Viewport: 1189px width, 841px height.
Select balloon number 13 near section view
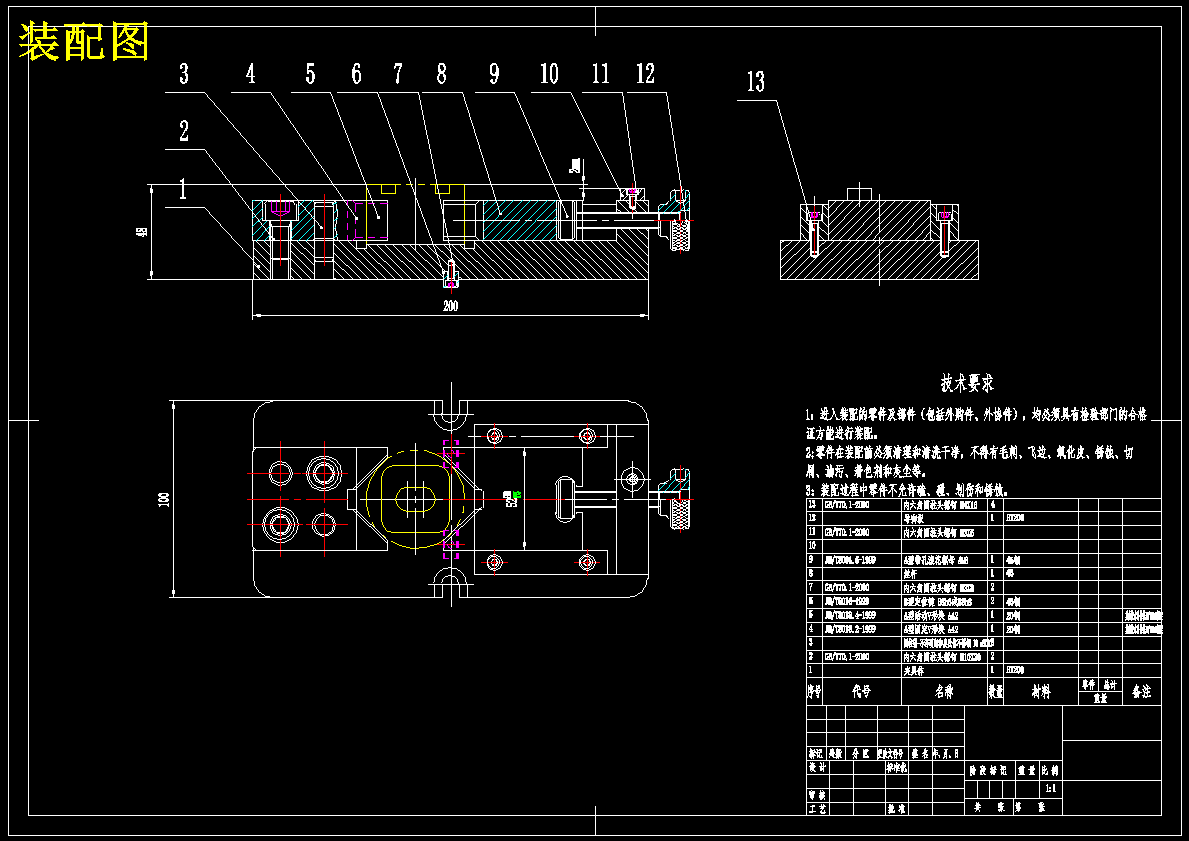(756, 82)
